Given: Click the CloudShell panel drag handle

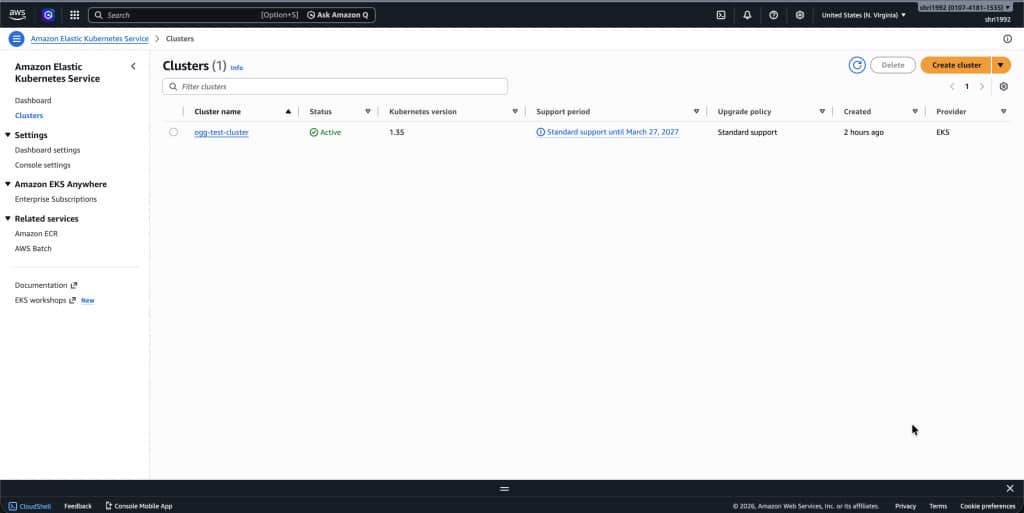Looking at the screenshot, I should 504,488.
